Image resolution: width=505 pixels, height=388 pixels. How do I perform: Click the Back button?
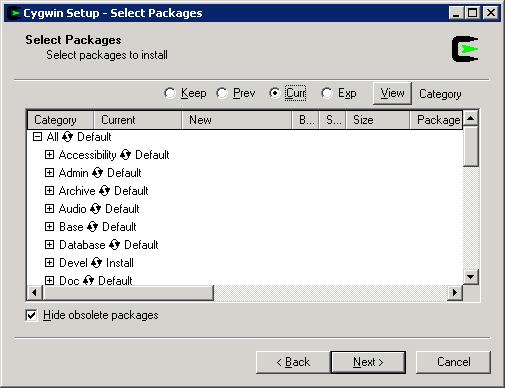tap(293, 362)
